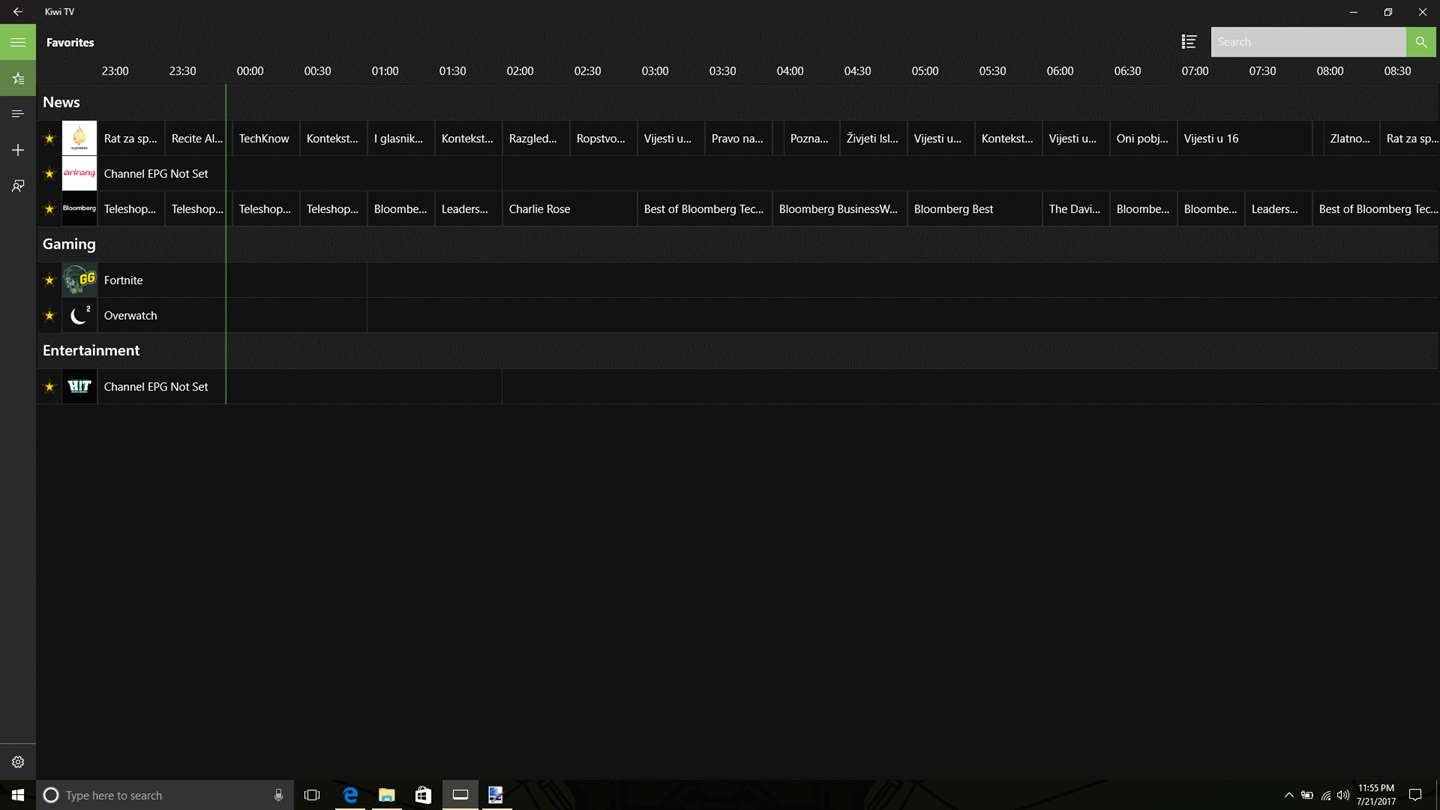
Task: Select the "Oni pobj..." program
Action: point(1143,138)
